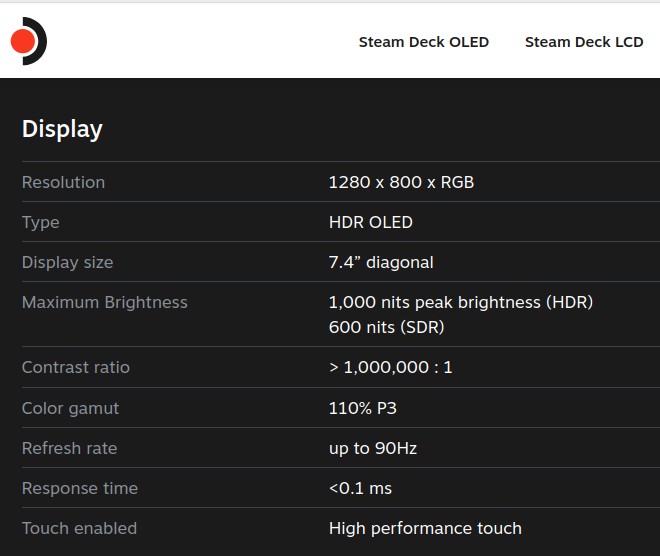660x556 pixels.
Task: Select the 7.4" diagonal value
Action: [381, 262]
